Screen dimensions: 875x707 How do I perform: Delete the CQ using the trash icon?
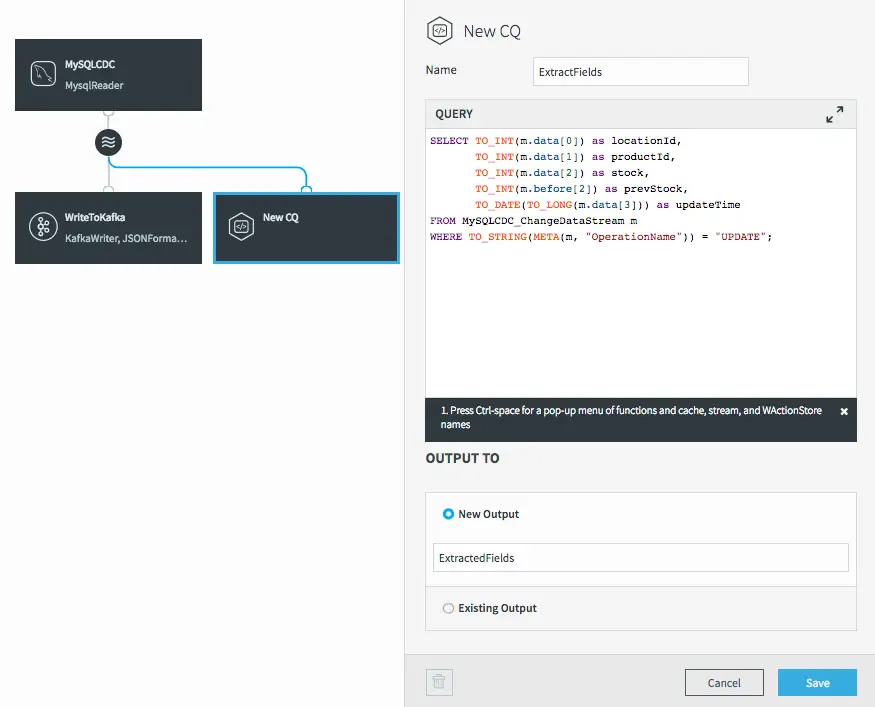click(x=440, y=682)
